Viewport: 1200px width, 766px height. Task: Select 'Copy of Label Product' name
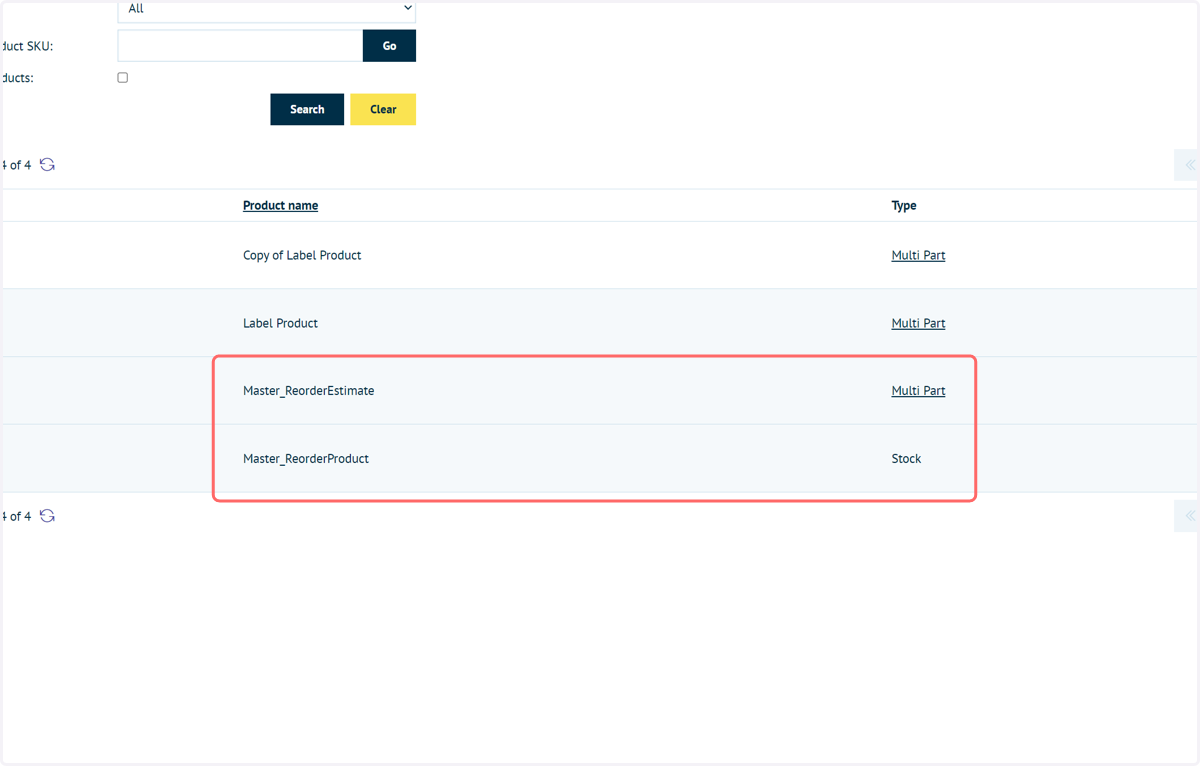302,255
